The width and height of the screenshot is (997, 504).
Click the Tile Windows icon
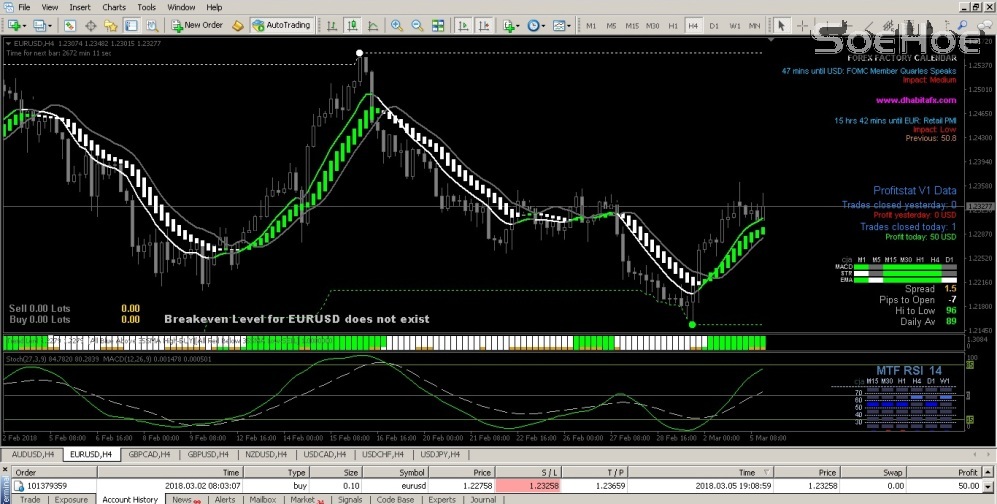[437, 25]
